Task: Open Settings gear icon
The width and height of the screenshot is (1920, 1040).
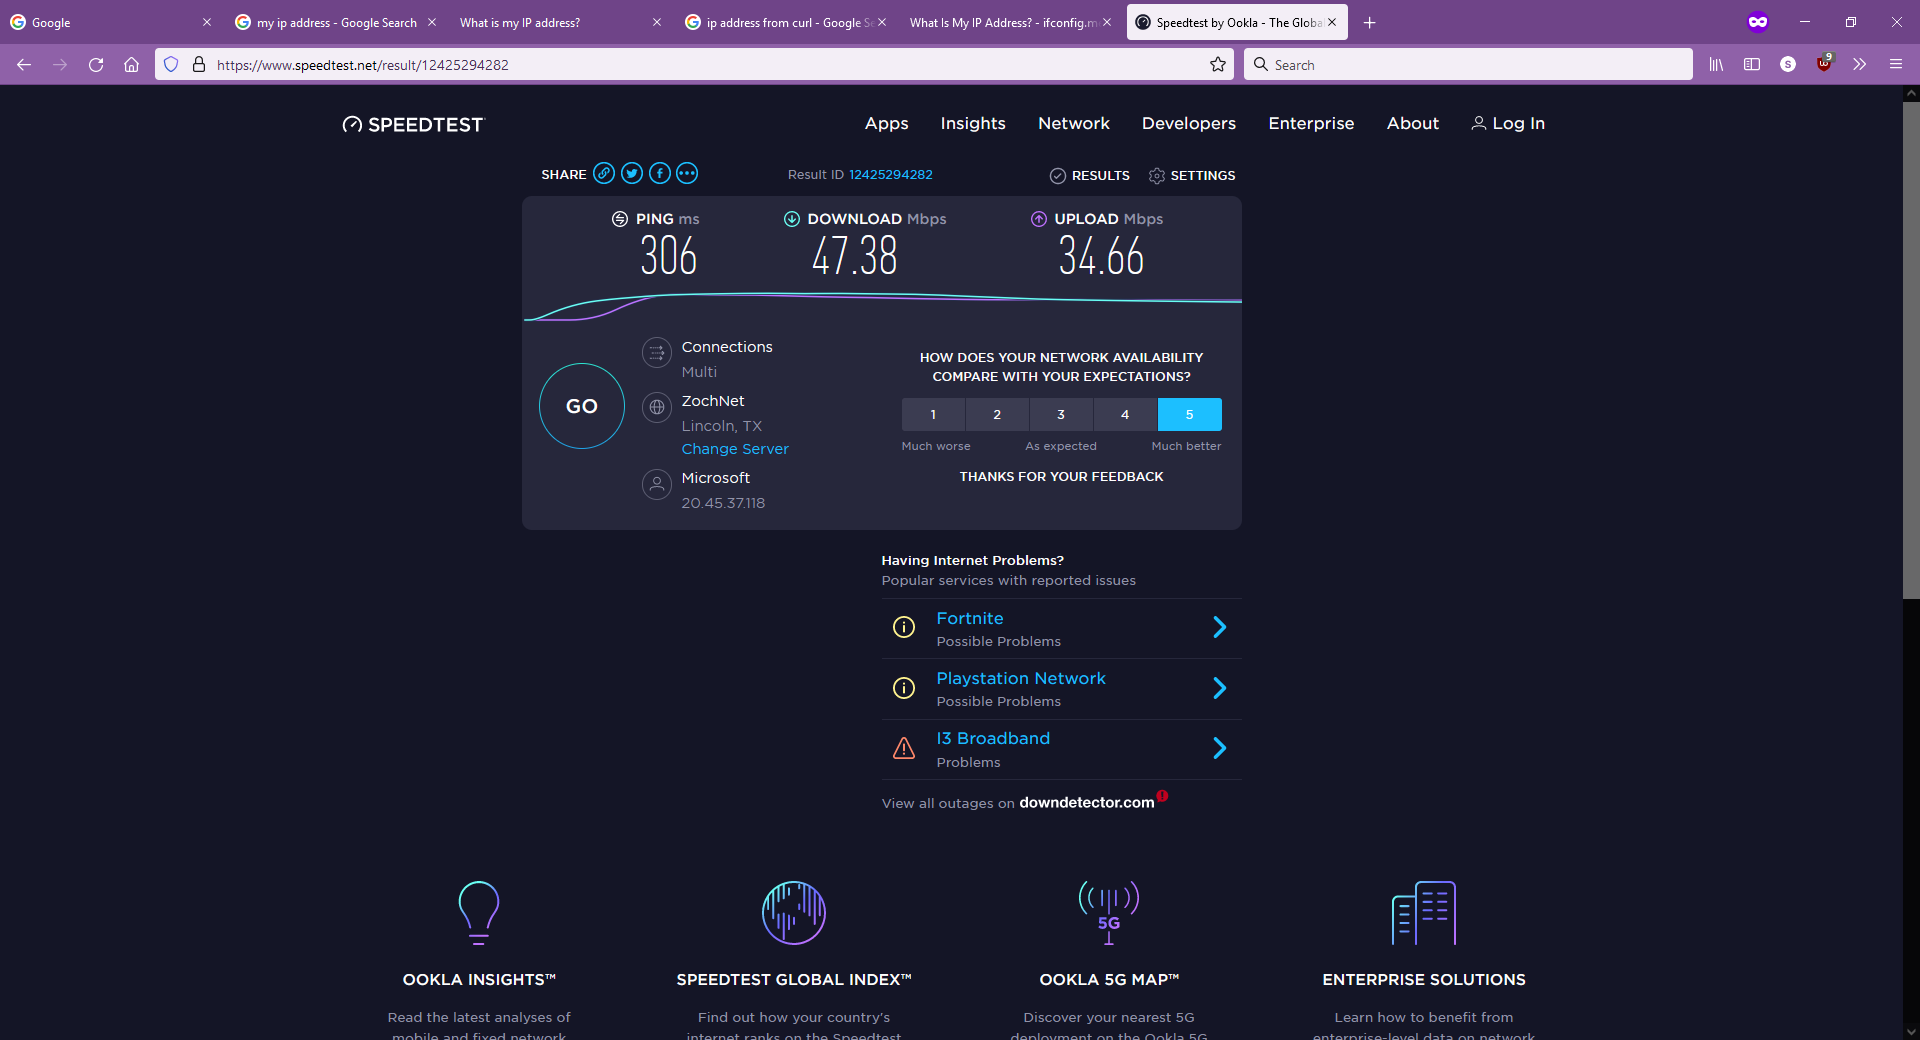Action: coord(1157,175)
